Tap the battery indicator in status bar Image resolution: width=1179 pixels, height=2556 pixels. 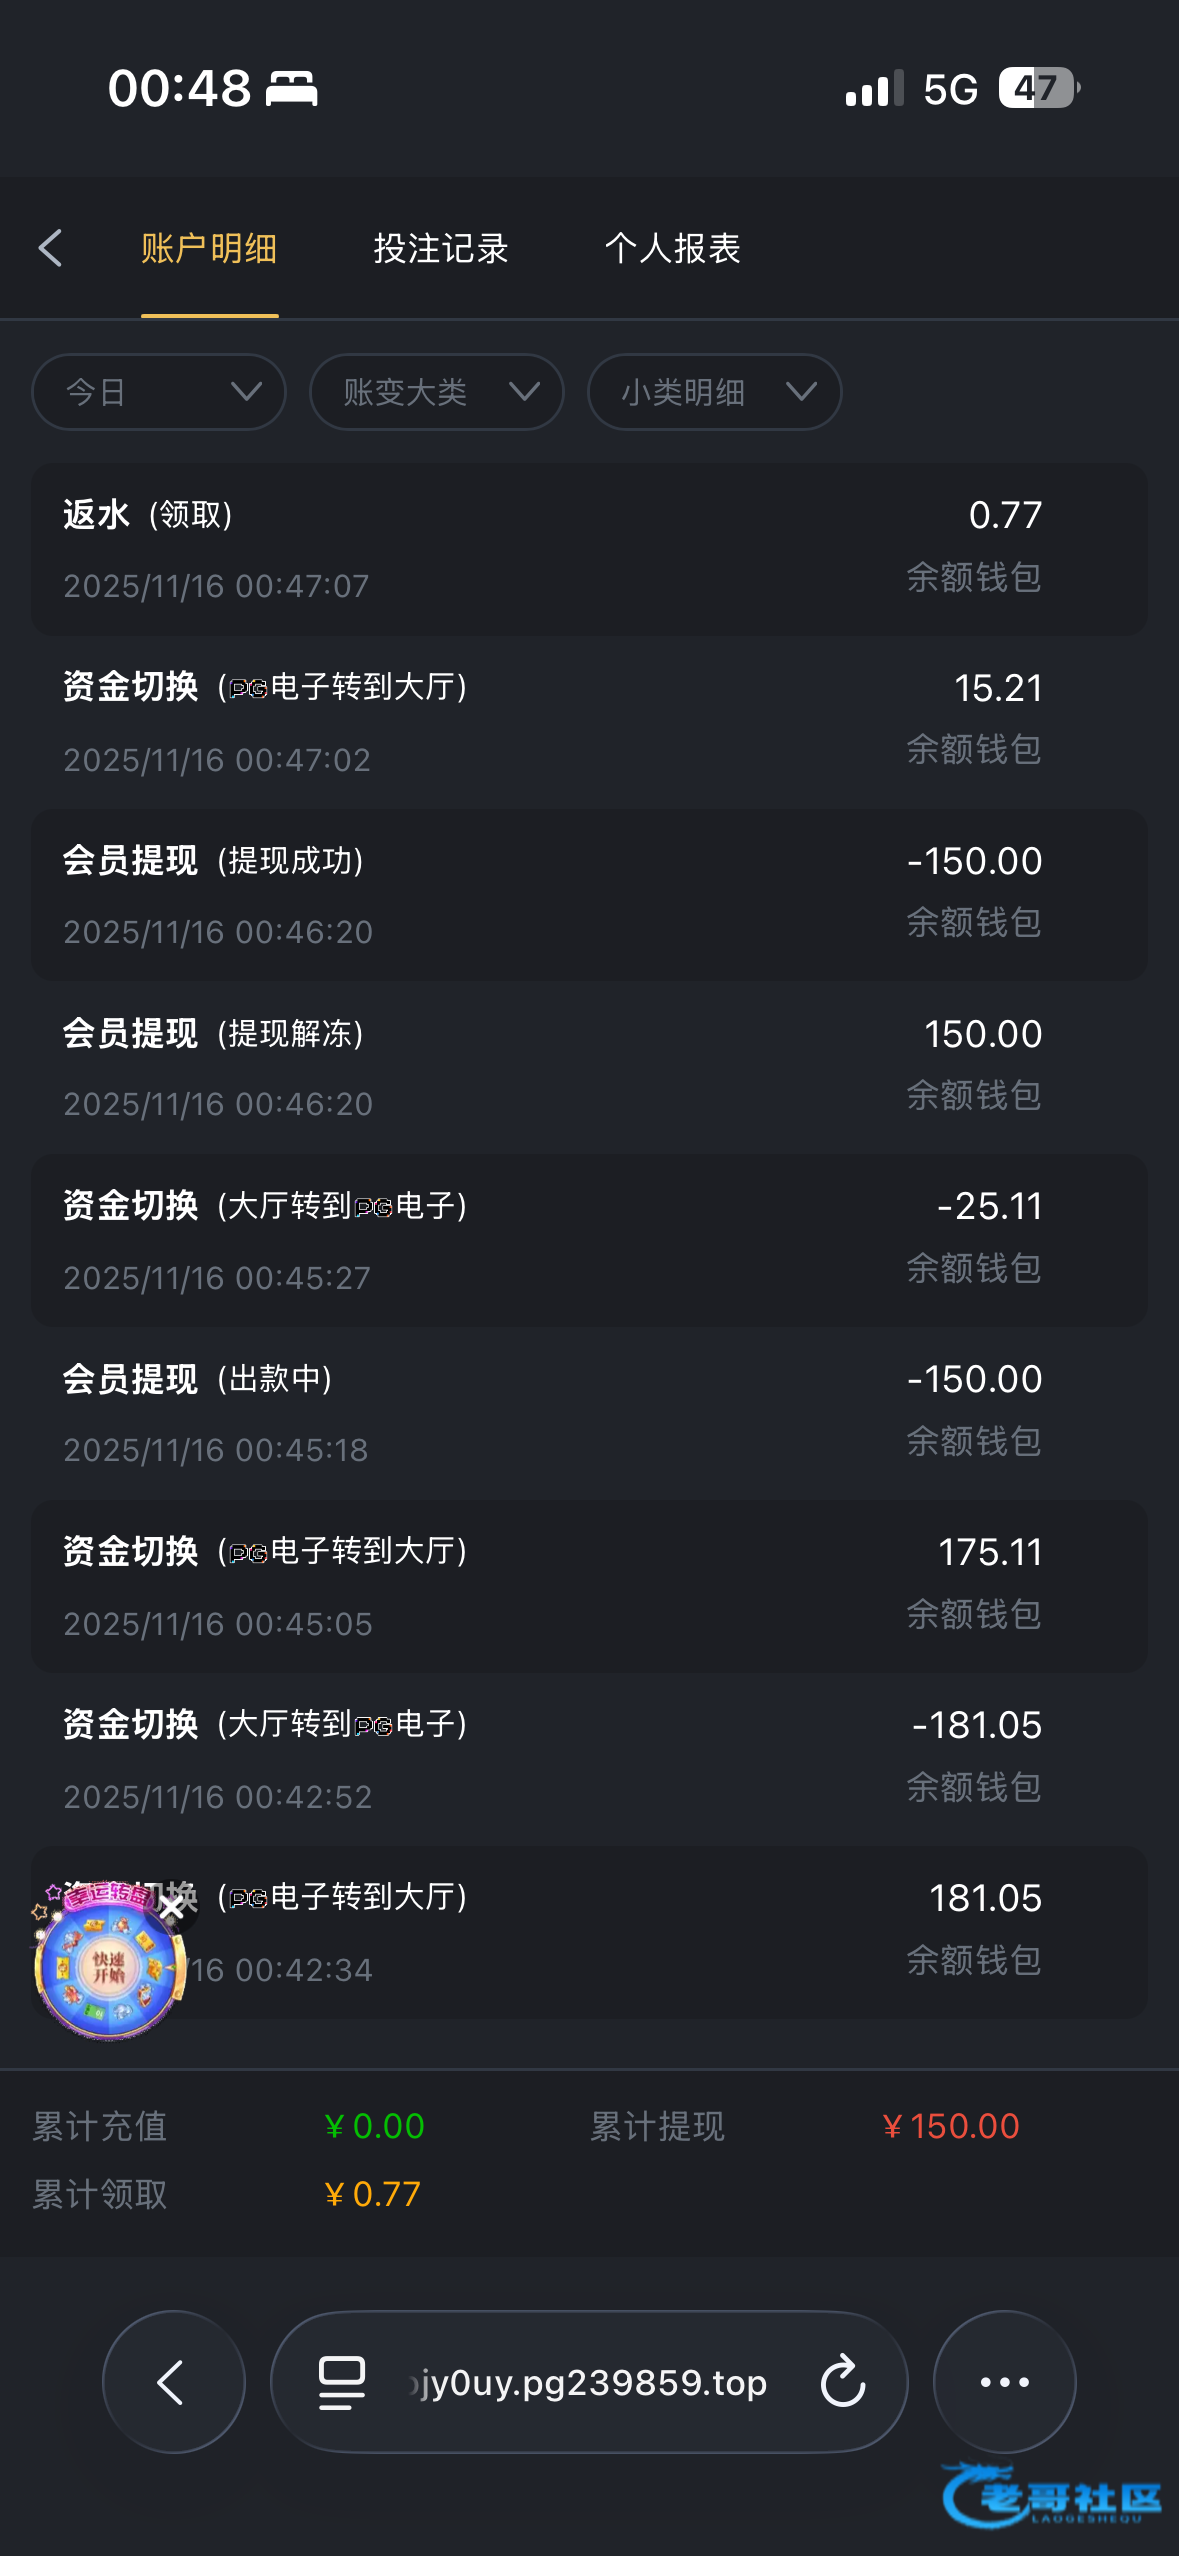[x=1038, y=88]
